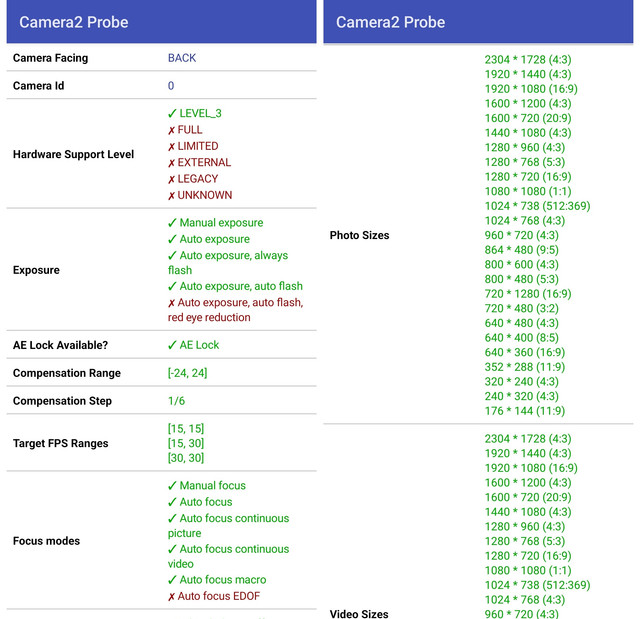The width and height of the screenshot is (640, 619).
Task: Select the 1/6 compensation step value
Action: [x=176, y=401]
